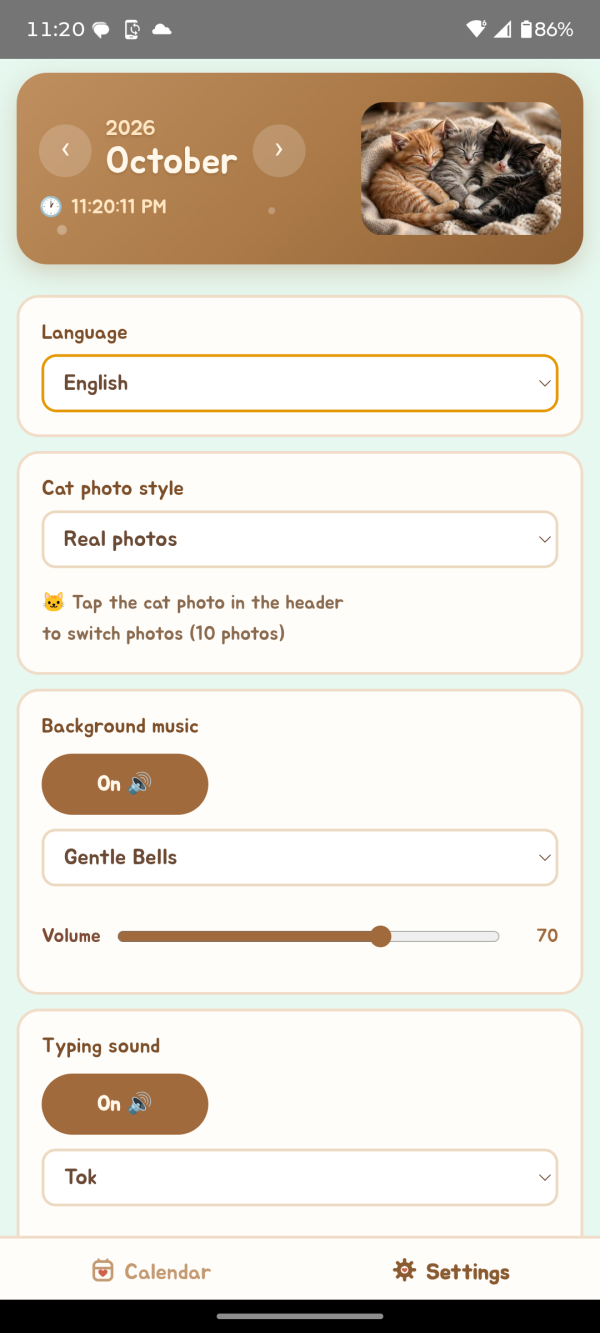Turn off Typing sound toggle

[125, 1104]
